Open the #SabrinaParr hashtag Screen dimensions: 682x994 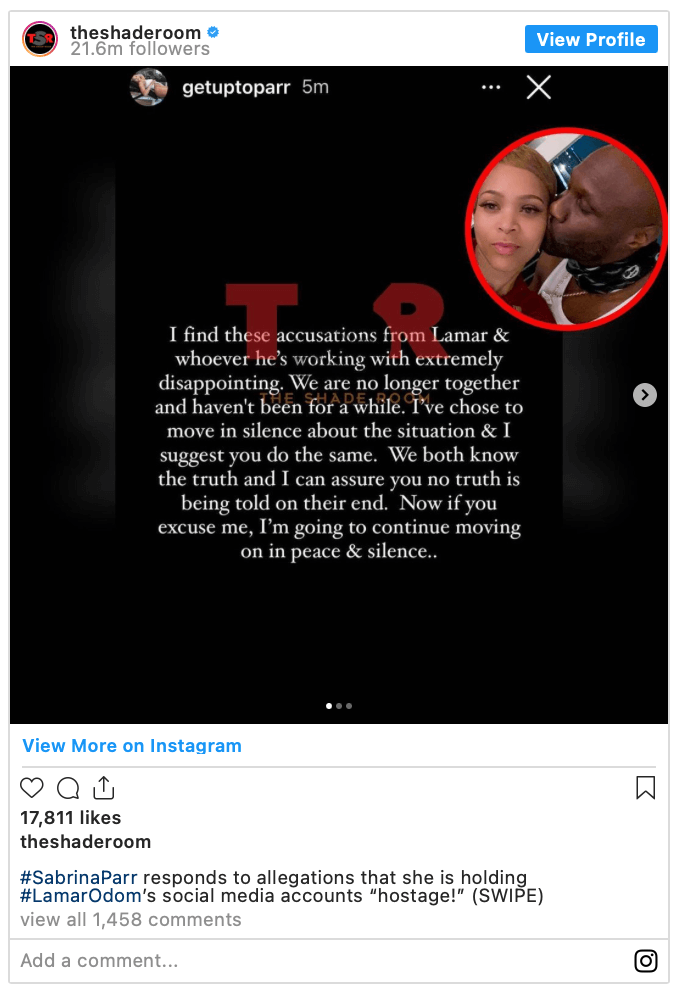pos(79,877)
